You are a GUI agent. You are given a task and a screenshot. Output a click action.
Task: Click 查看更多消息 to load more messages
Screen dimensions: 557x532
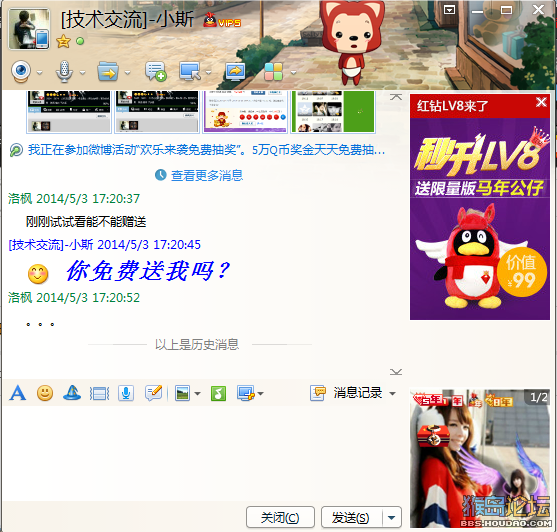[207, 175]
